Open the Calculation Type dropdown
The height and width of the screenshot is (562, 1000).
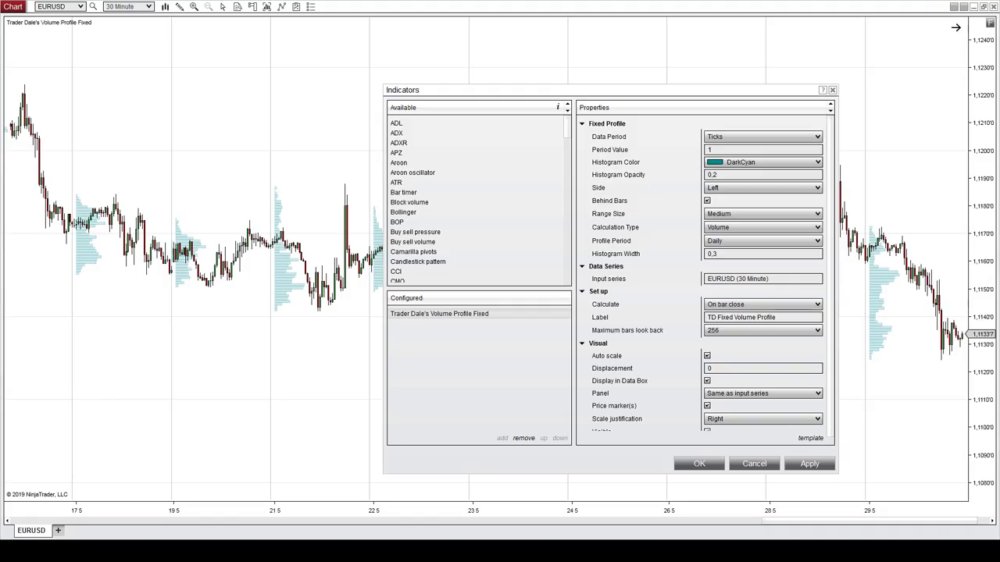pos(763,227)
